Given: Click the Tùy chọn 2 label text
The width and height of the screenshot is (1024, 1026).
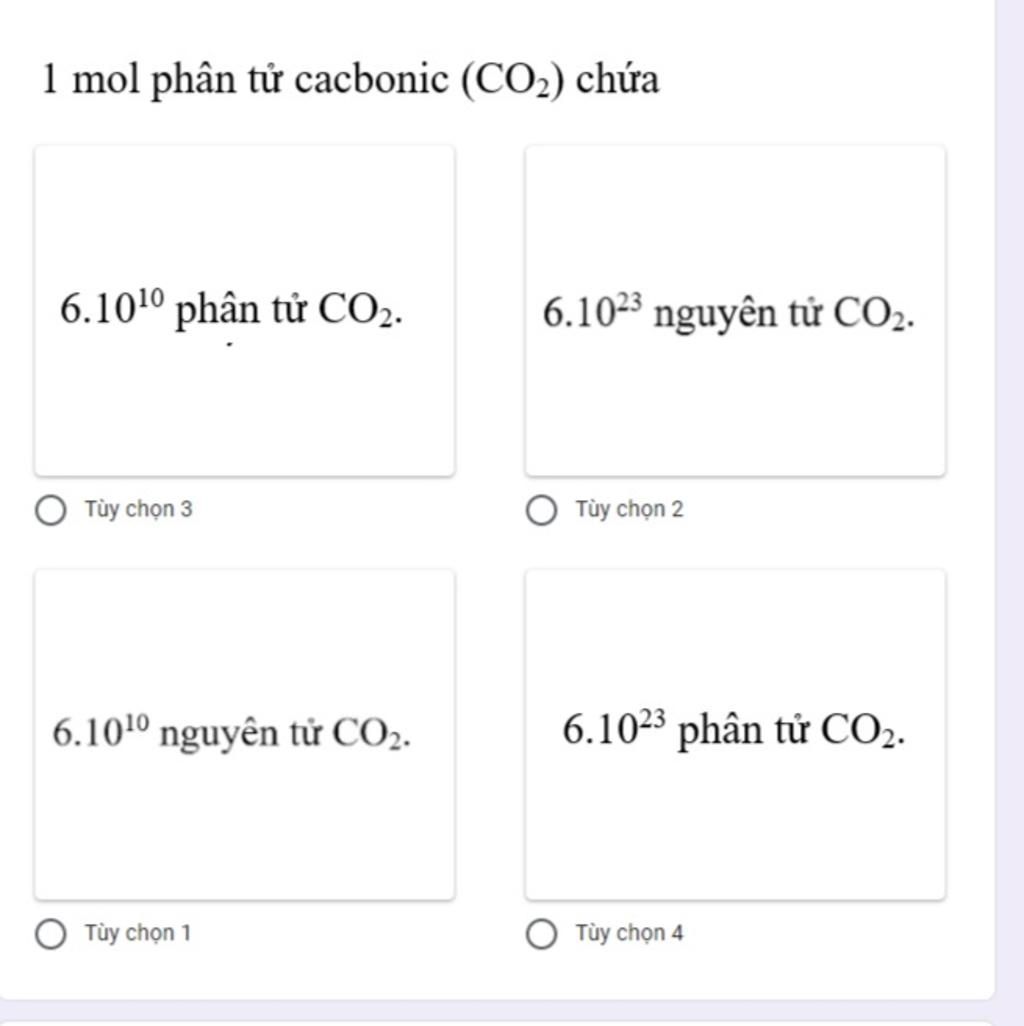Looking at the screenshot, I should pyautogui.click(x=629, y=509).
